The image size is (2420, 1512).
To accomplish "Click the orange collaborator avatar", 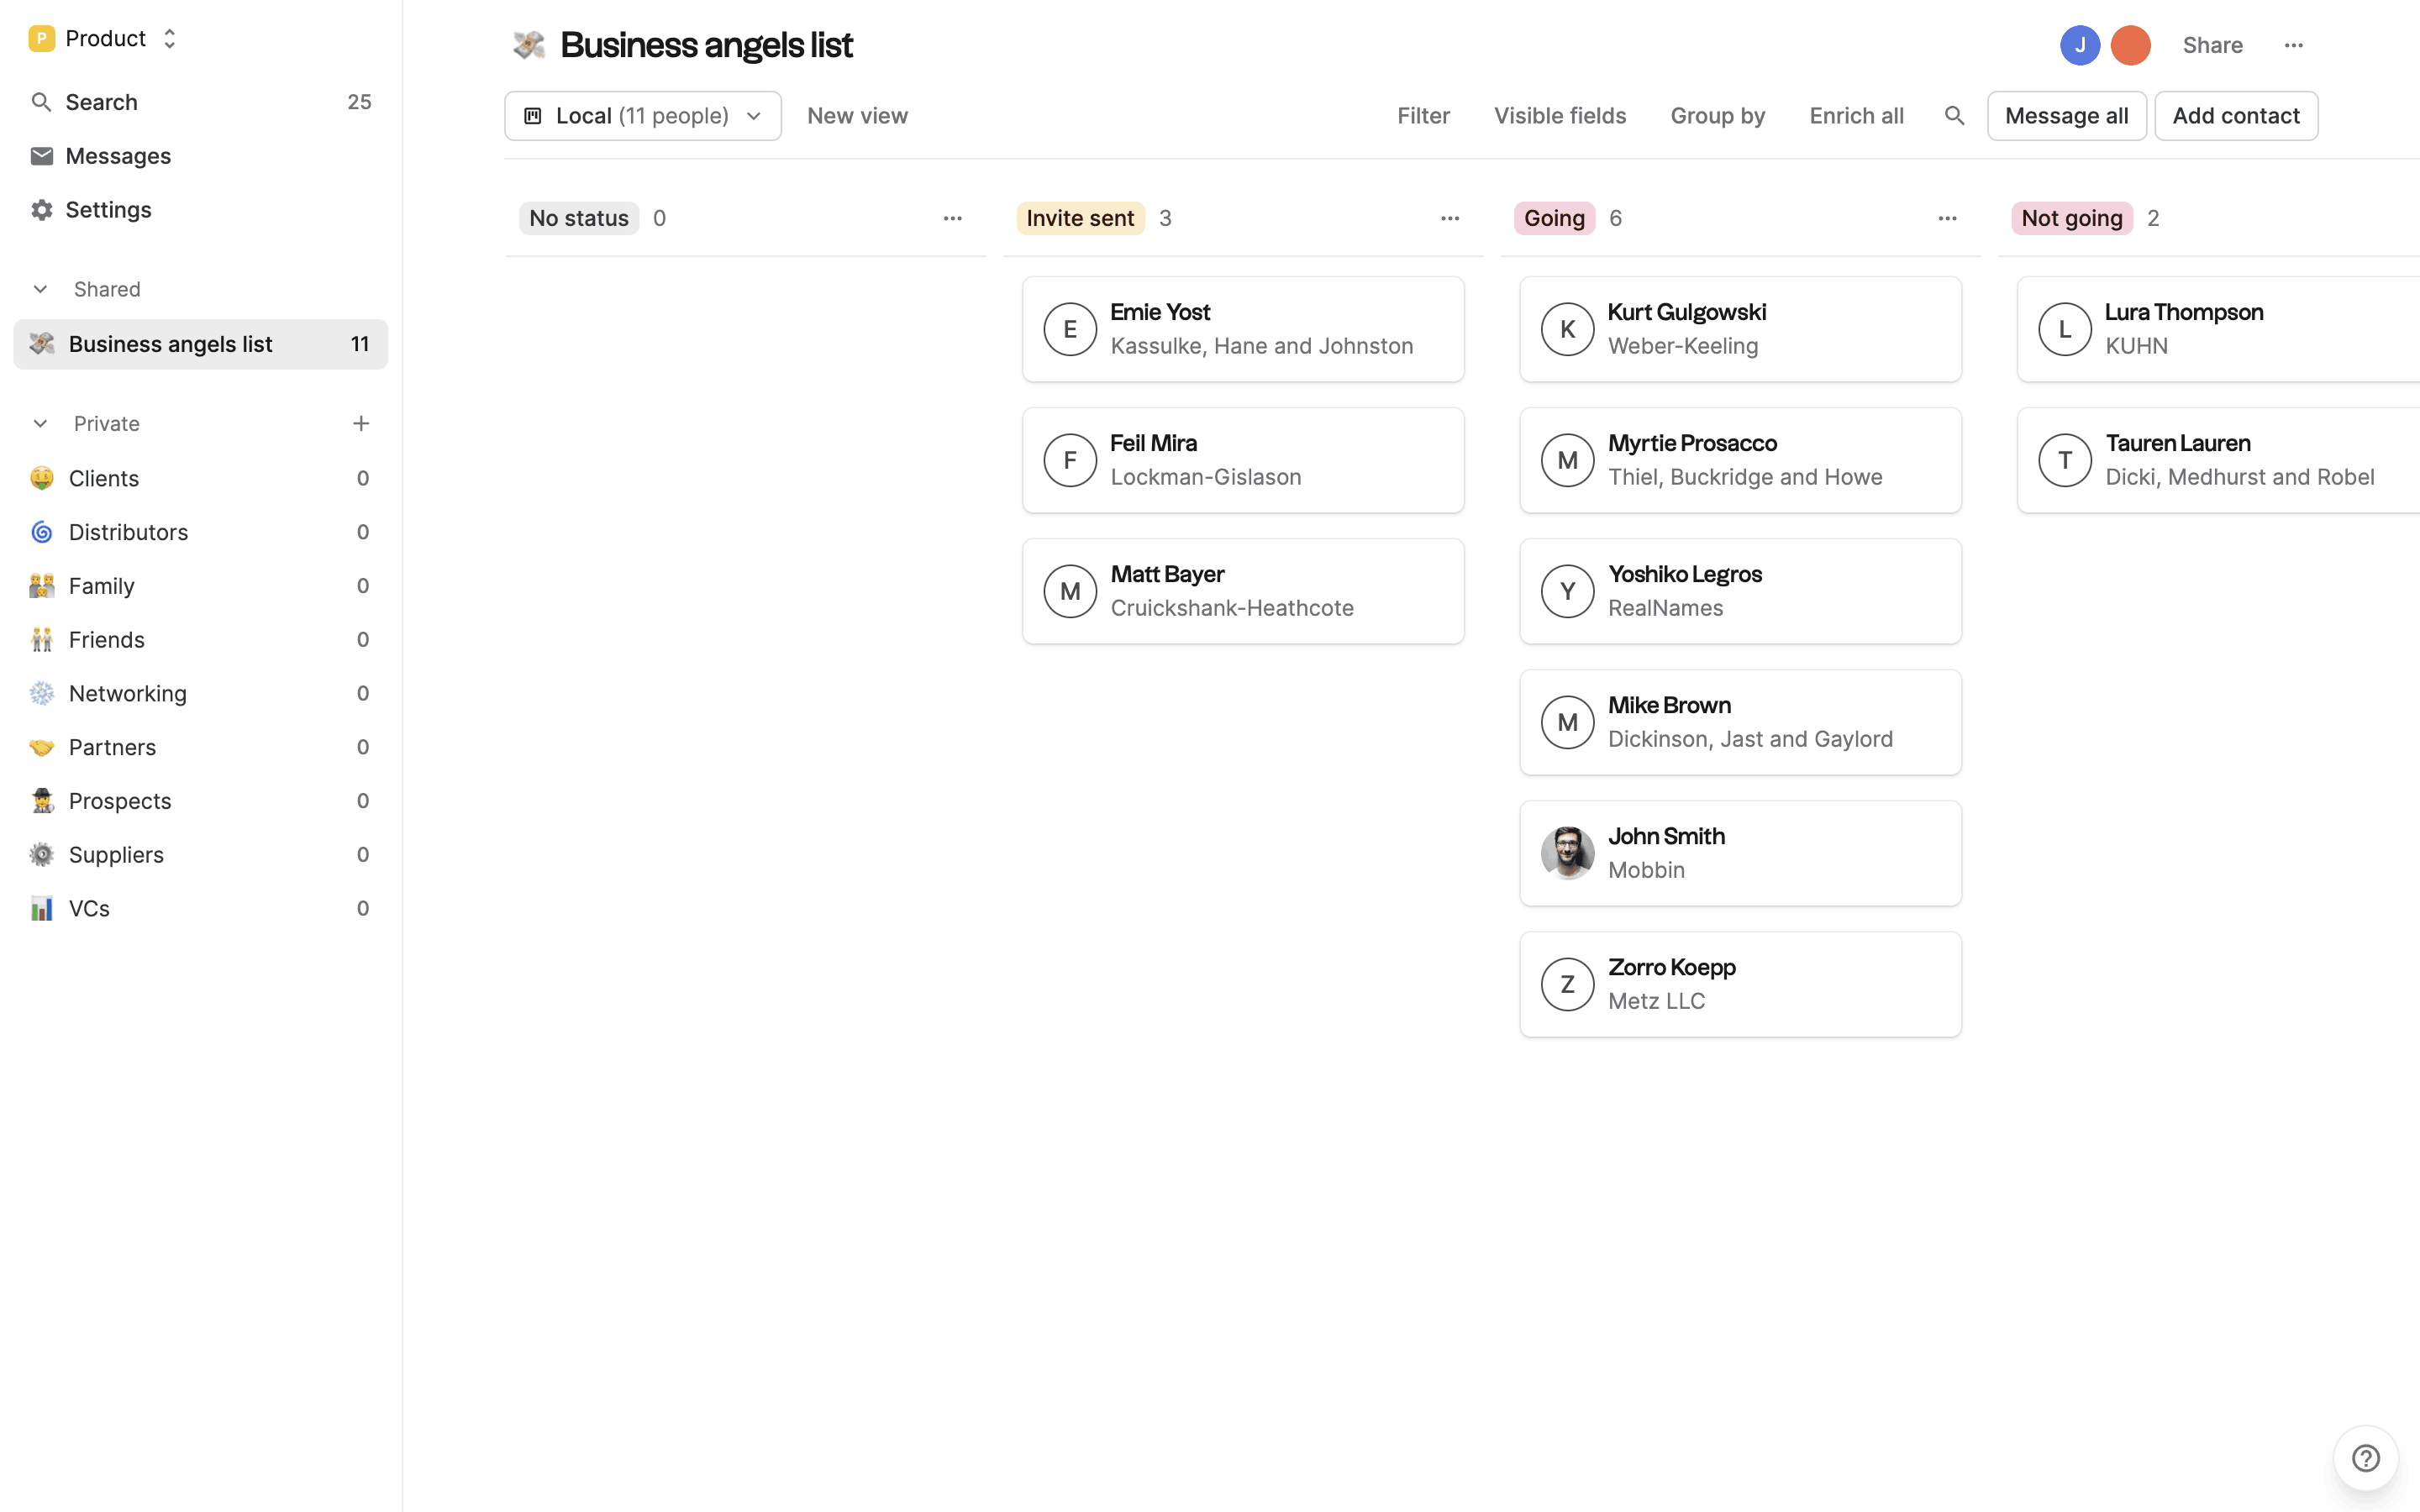I will click(x=2130, y=45).
